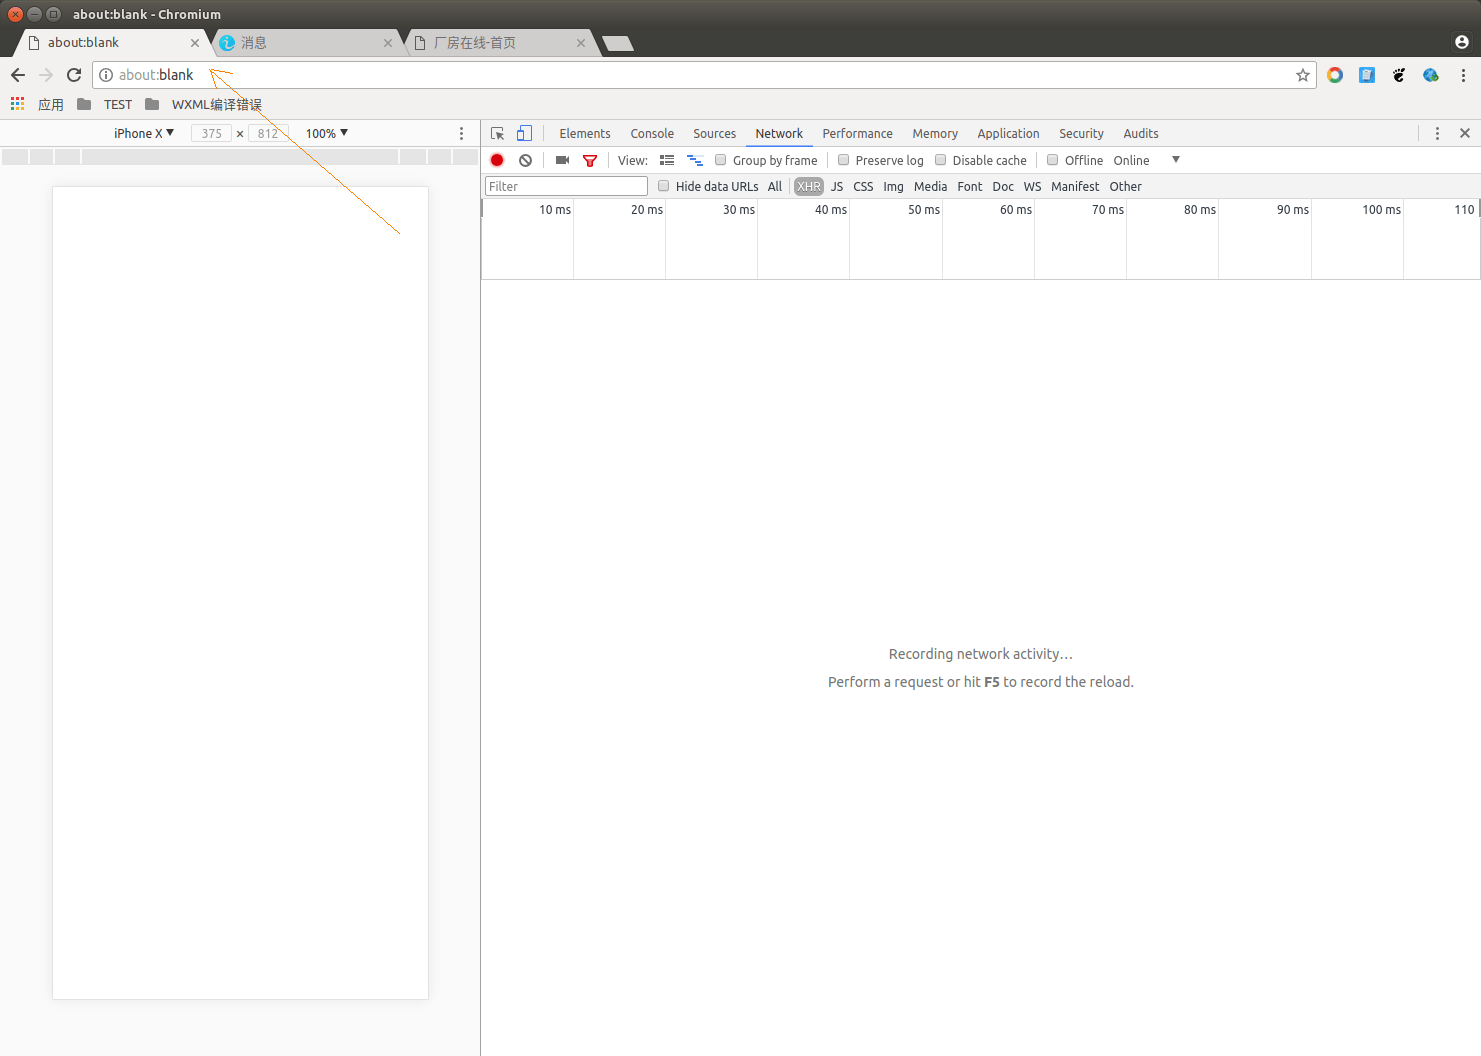This screenshot has width=1481, height=1056.
Task: Toggle Offline mode
Action: point(1052,160)
